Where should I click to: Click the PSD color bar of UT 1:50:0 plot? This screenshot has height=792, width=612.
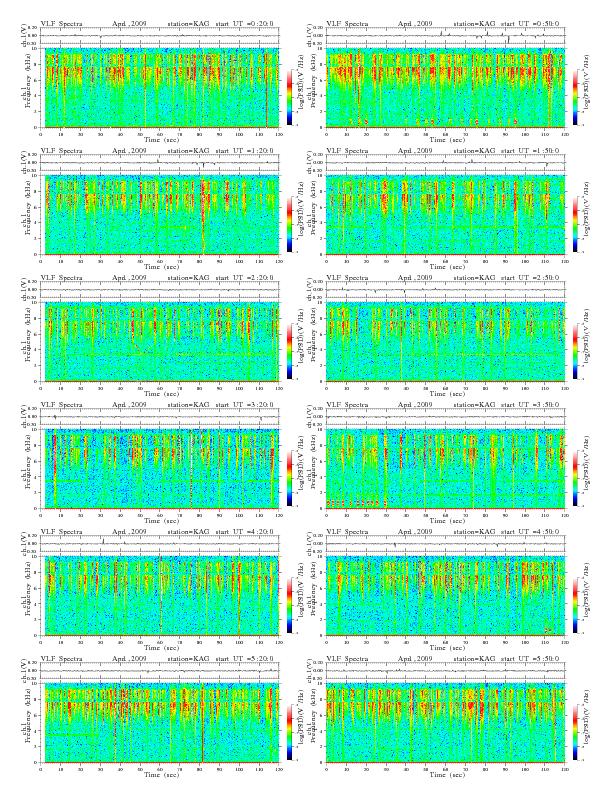[x=576, y=224]
